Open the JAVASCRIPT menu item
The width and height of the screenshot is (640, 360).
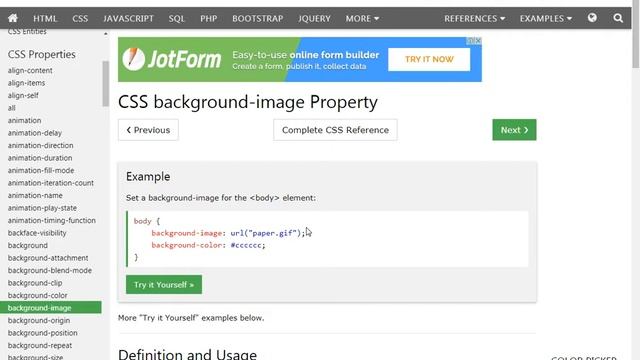[128, 19]
